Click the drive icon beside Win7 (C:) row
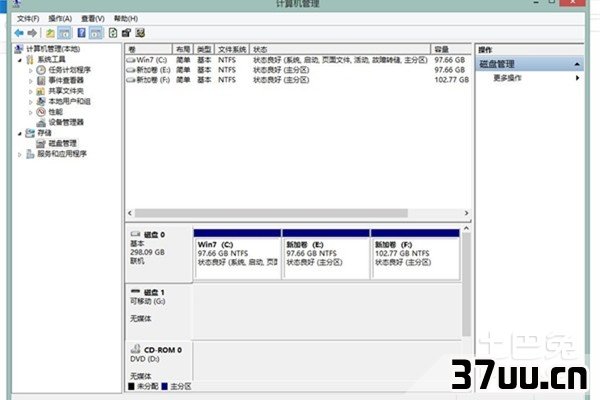Viewport: 600px width, 400px height. pyautogui.click(x=131, y=60)
